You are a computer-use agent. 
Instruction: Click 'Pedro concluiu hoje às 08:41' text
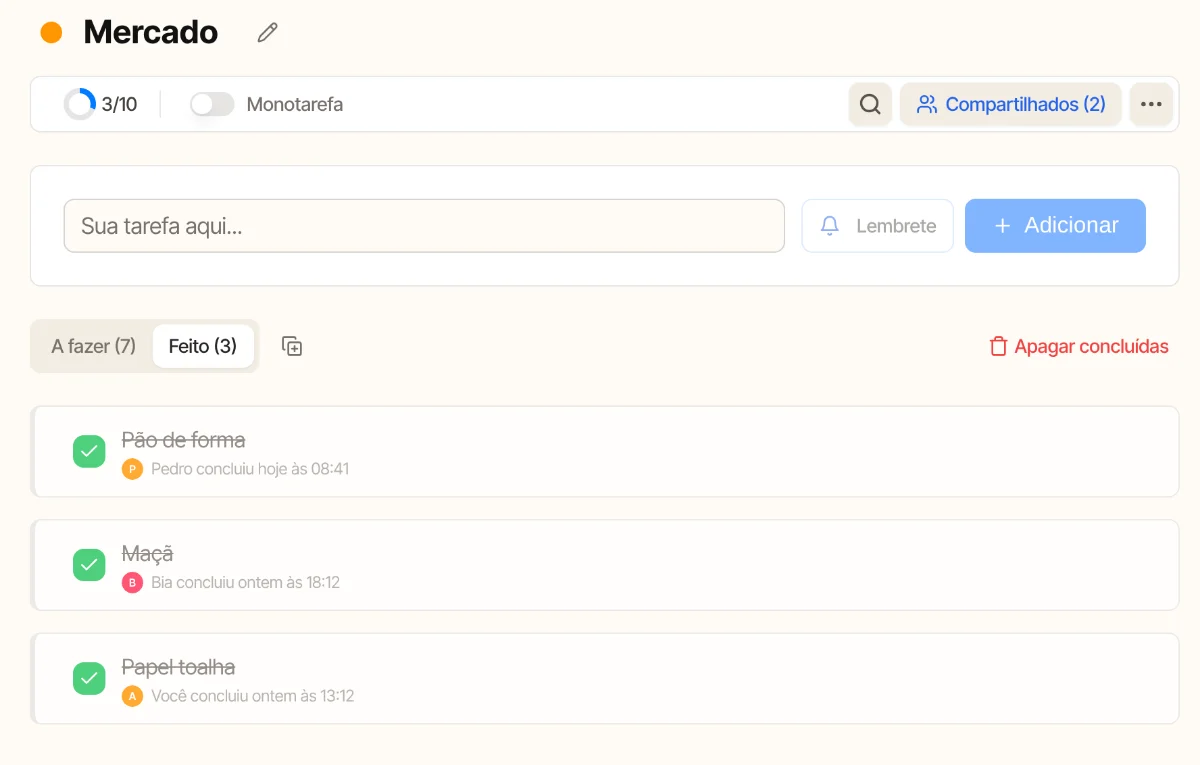click(250, 469)
